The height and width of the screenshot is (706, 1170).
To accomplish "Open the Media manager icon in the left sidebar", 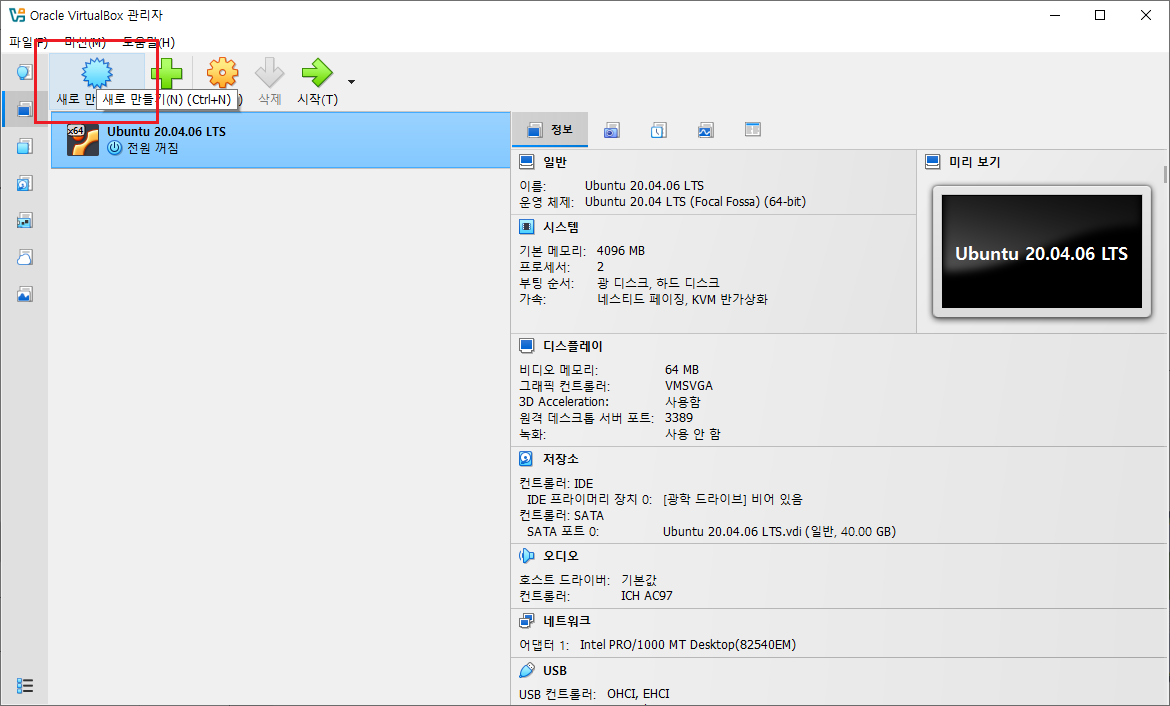I will click(25, 184).
